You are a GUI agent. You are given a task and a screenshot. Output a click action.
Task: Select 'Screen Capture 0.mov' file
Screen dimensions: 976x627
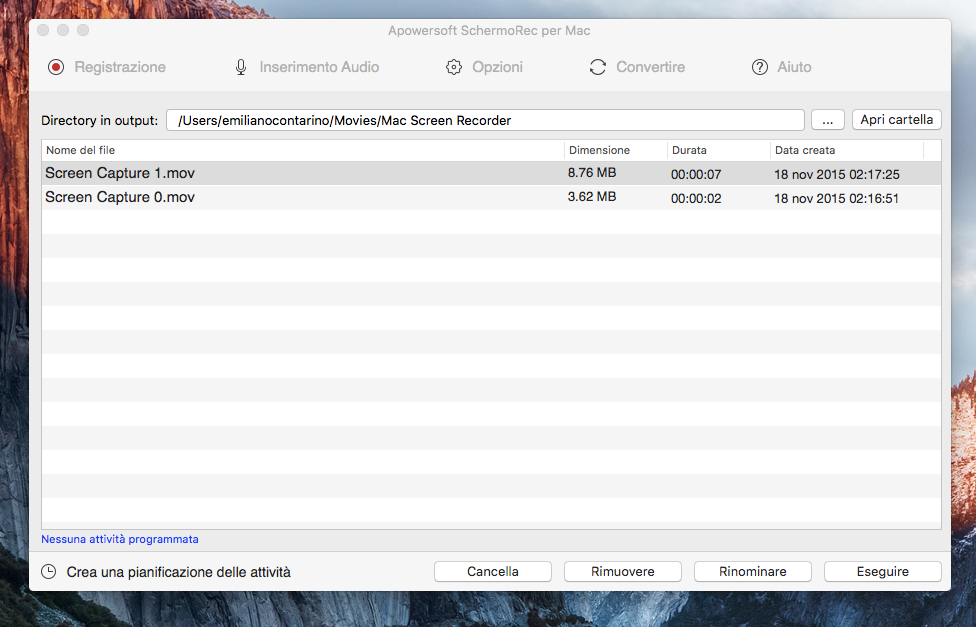tap(120, 197)
